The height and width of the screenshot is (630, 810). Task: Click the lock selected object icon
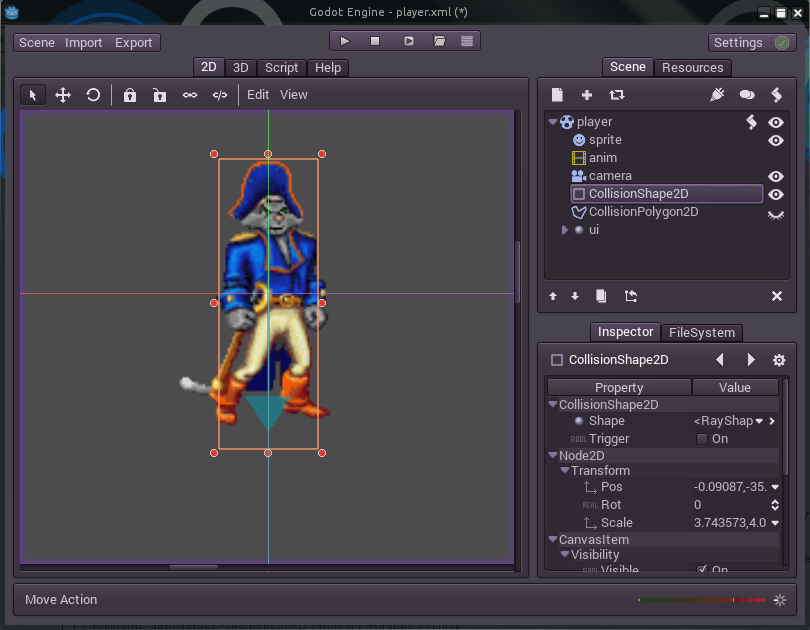[130, 95]
